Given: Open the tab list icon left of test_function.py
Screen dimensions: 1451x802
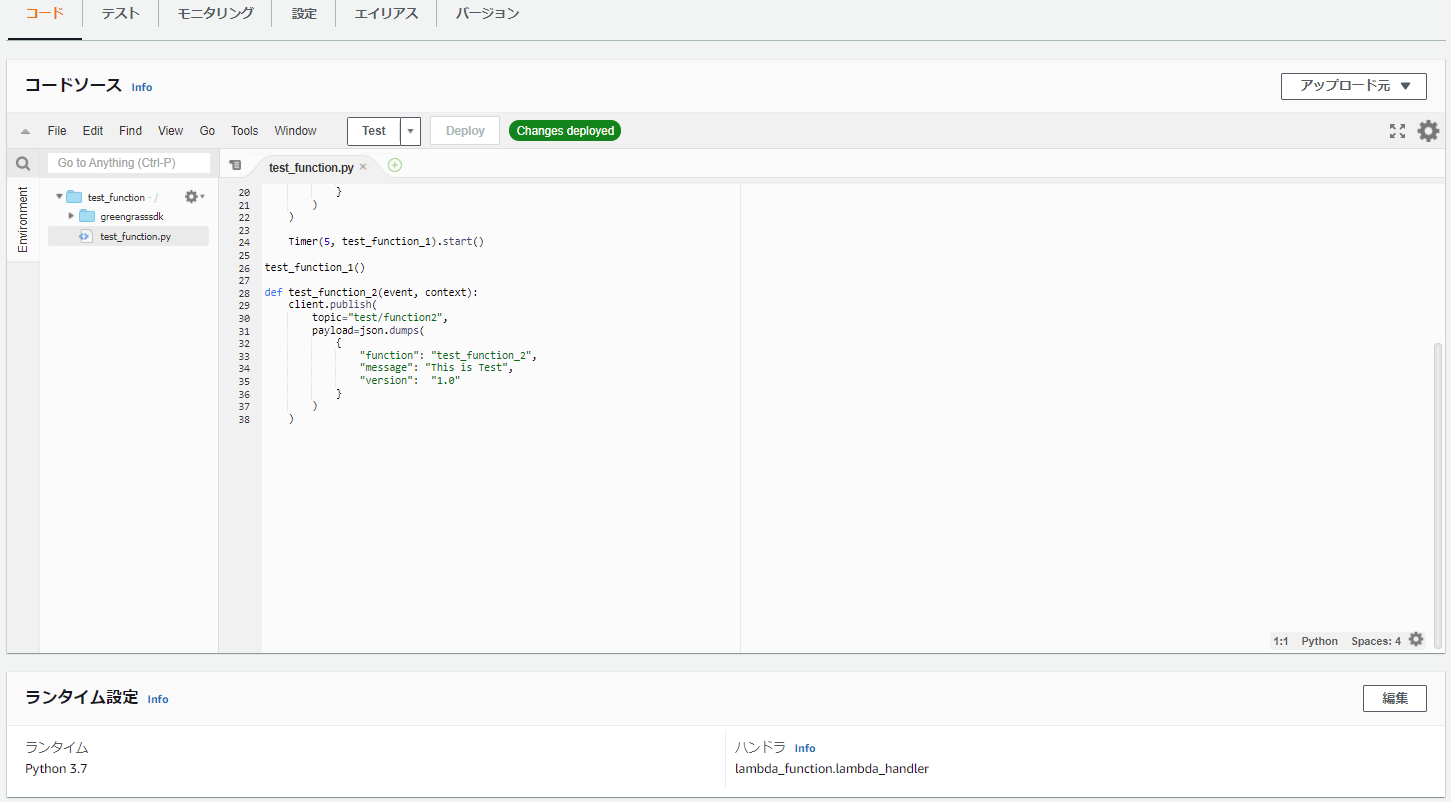Looking at the screenshot, I should [236, 166].
